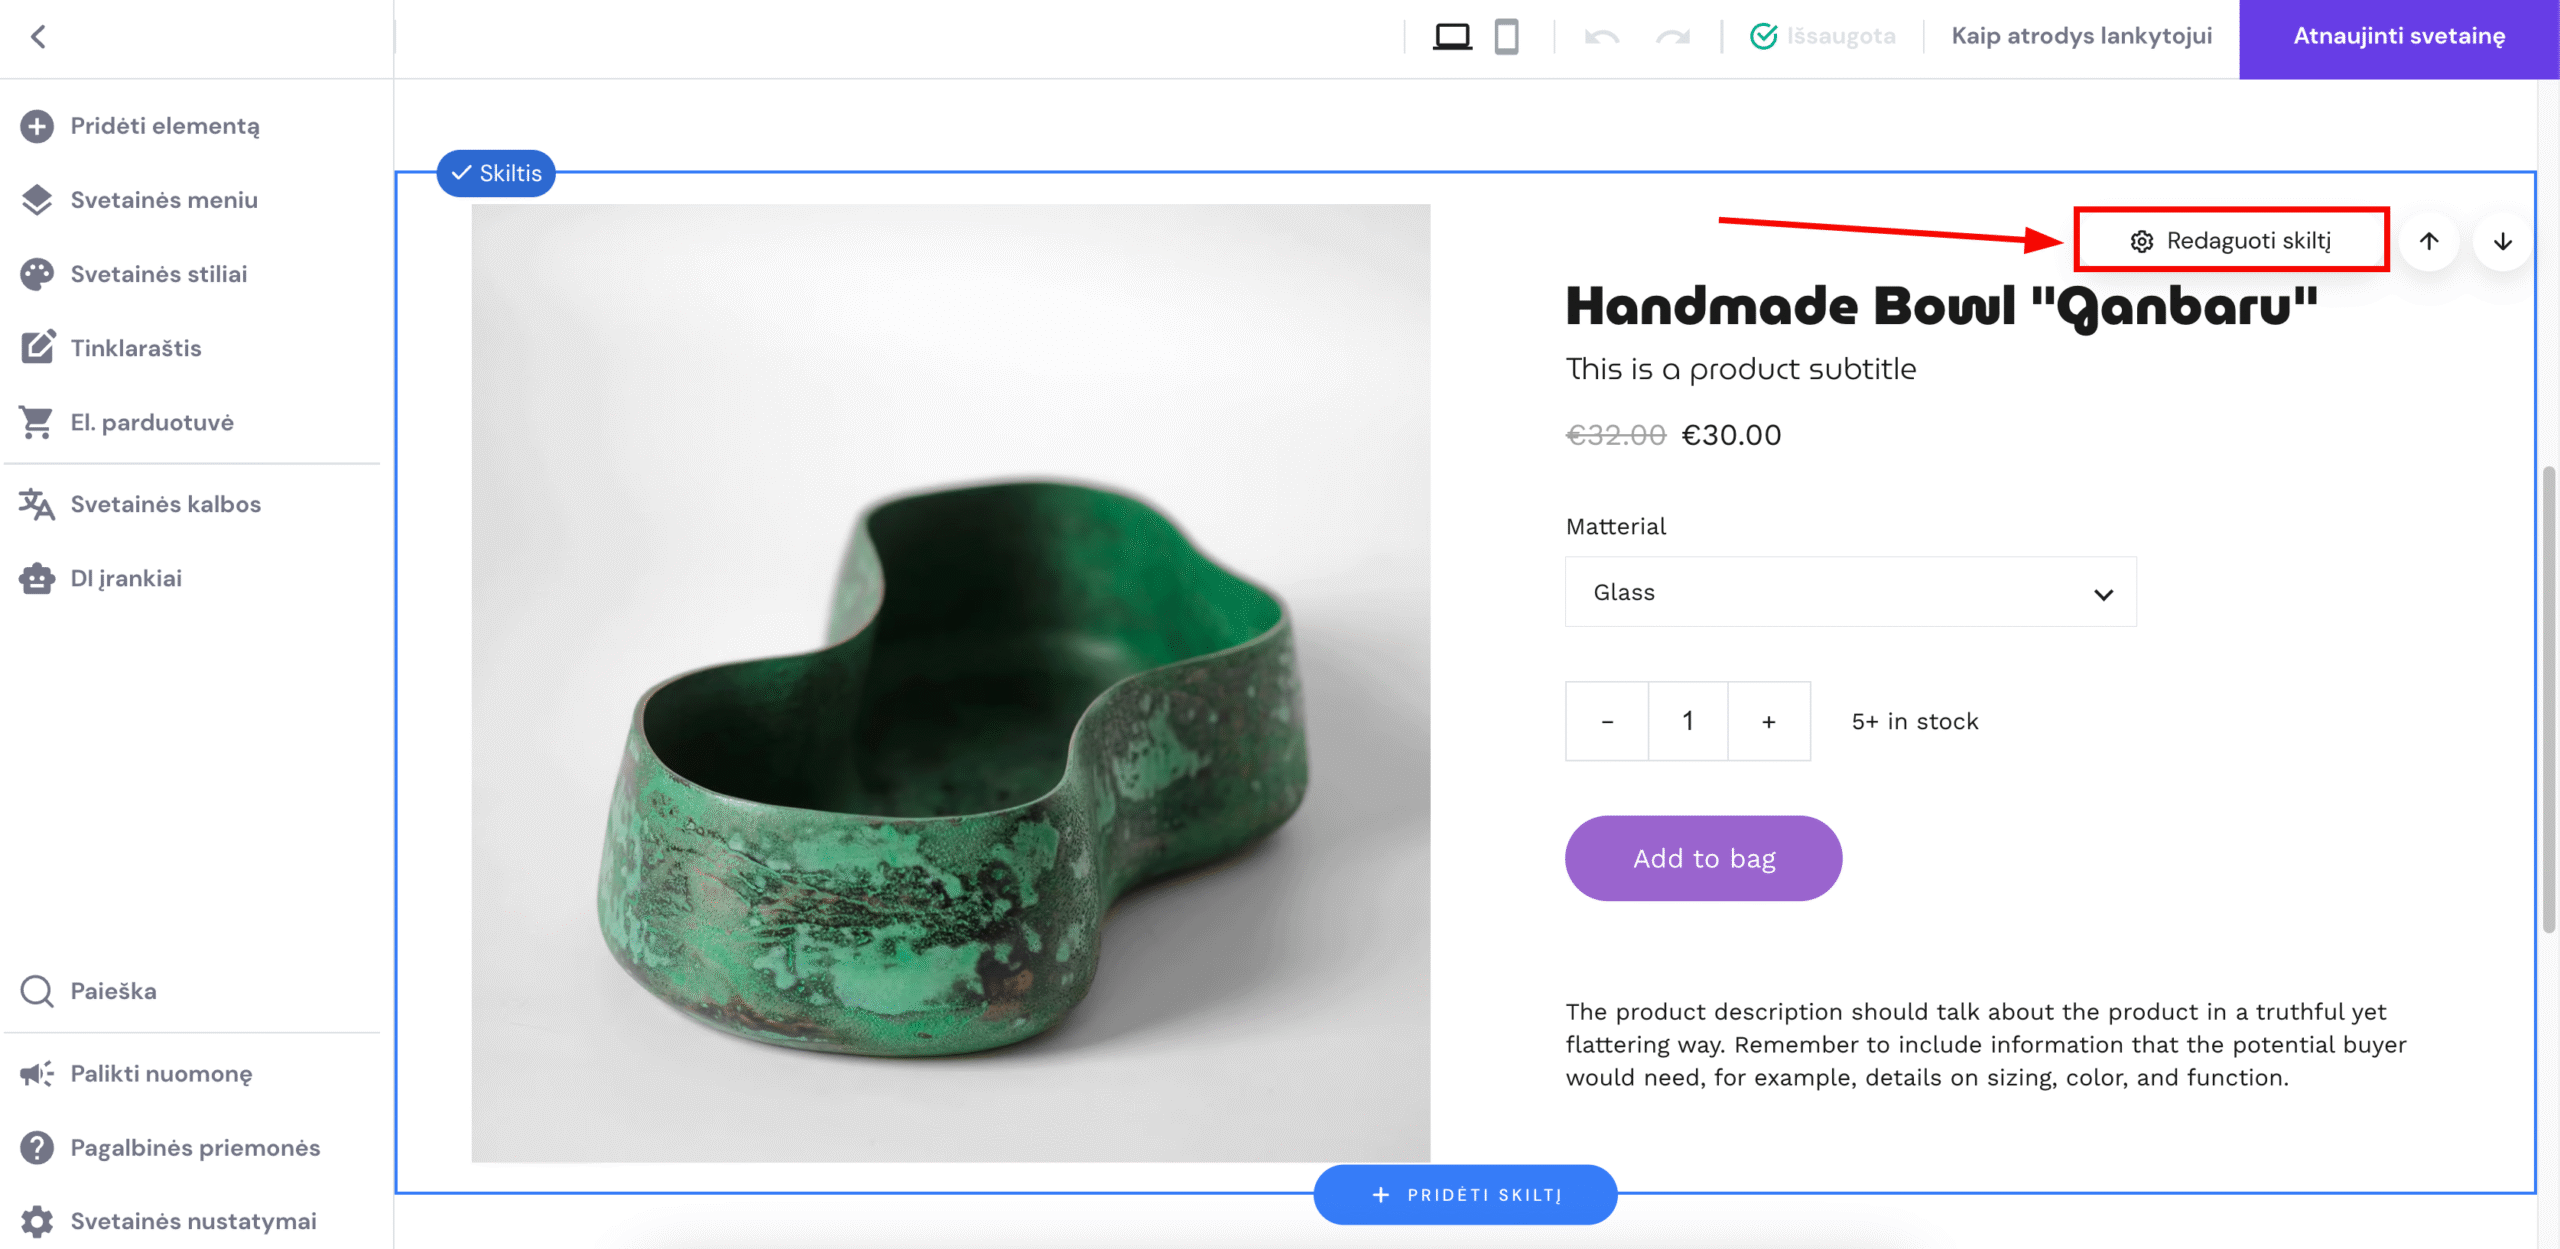The image size is (2560, 1249).
Task: Open Svetainės stiliai palette icon
Action: 37,274
